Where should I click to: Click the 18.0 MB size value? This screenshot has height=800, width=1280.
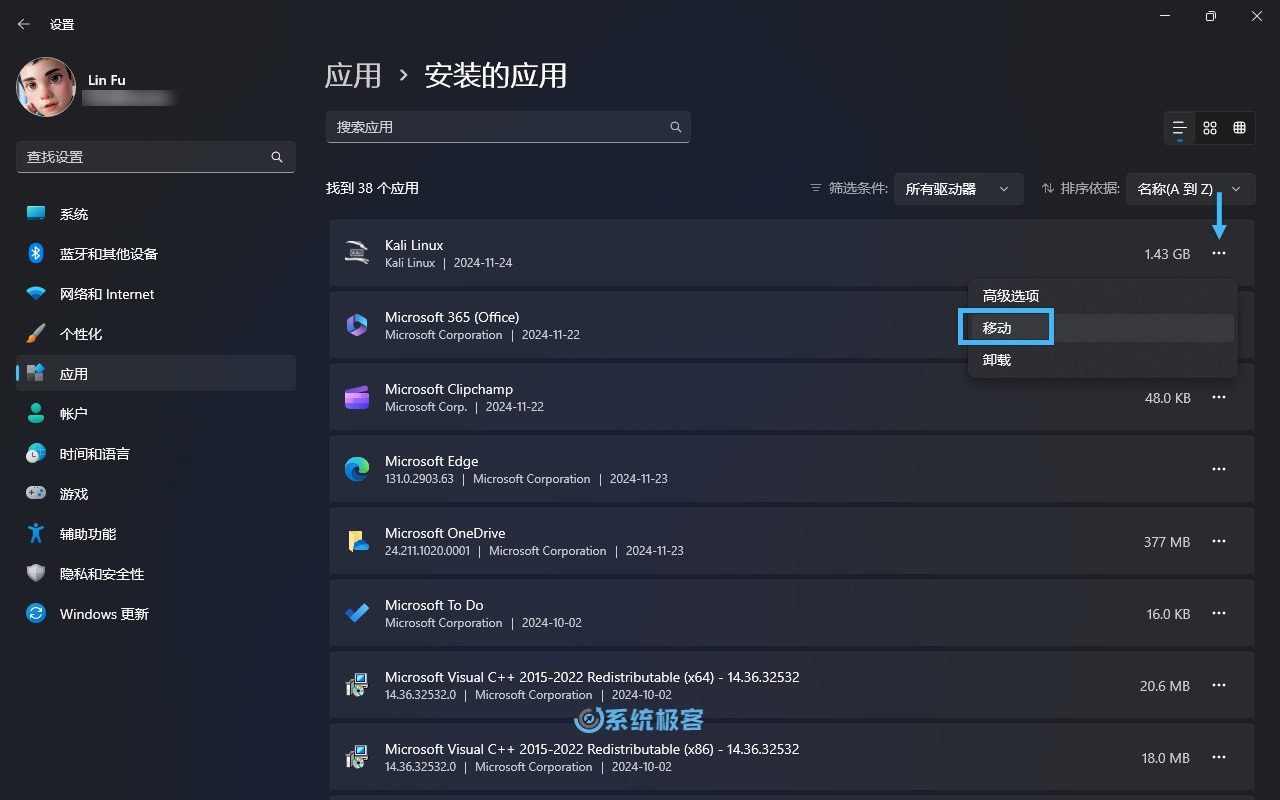(1166, 758)
